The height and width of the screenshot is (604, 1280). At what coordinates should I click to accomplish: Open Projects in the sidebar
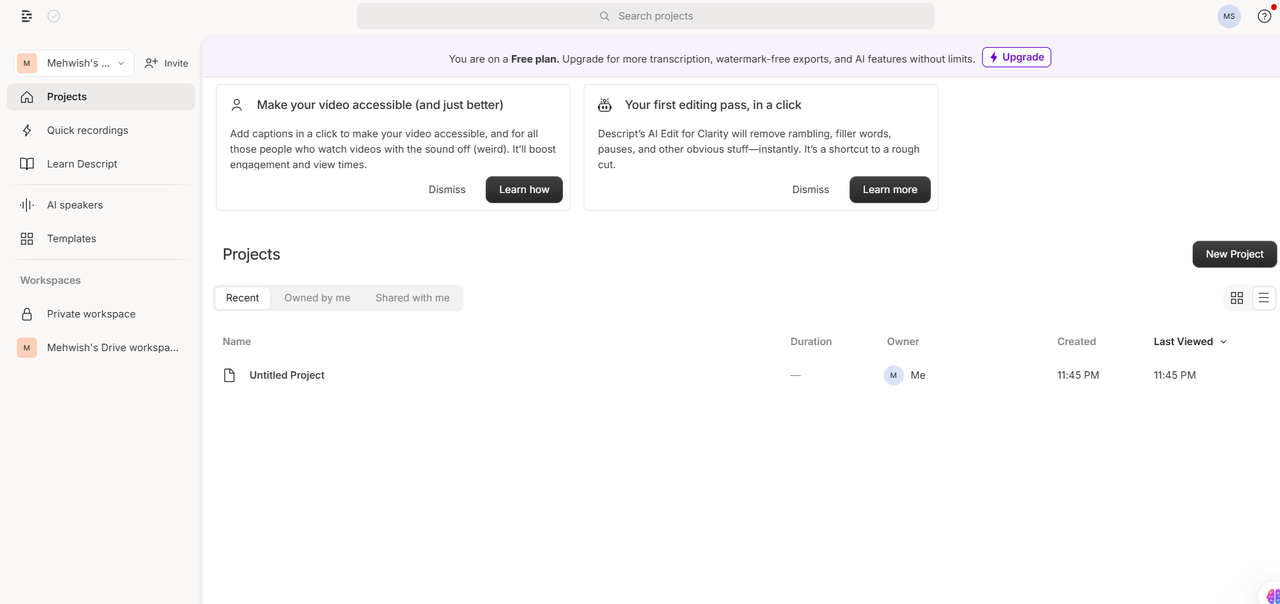coord(101,97)
